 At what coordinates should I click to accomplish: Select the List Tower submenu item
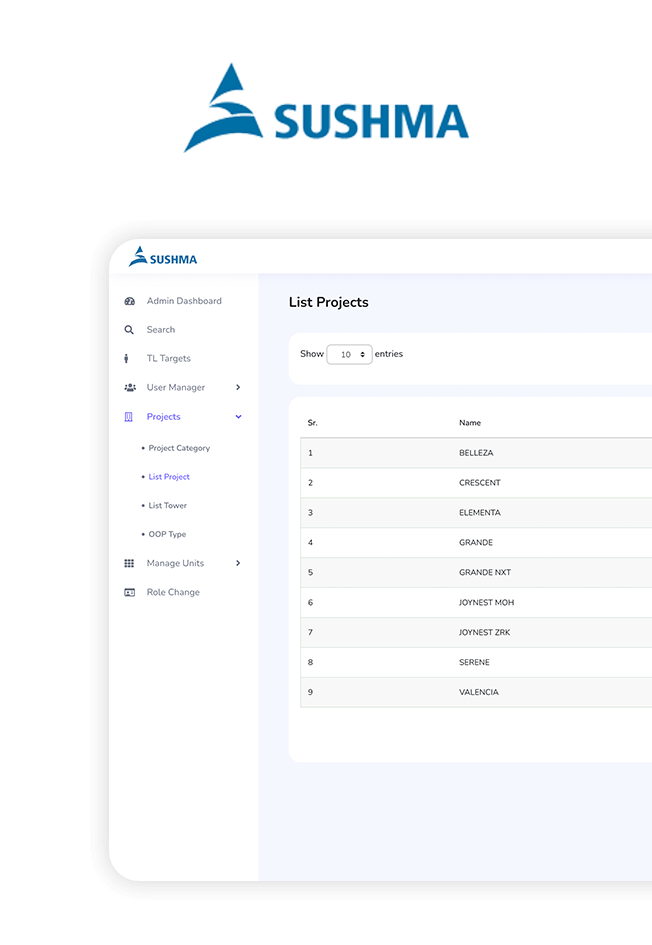click(x=167, y=506)
